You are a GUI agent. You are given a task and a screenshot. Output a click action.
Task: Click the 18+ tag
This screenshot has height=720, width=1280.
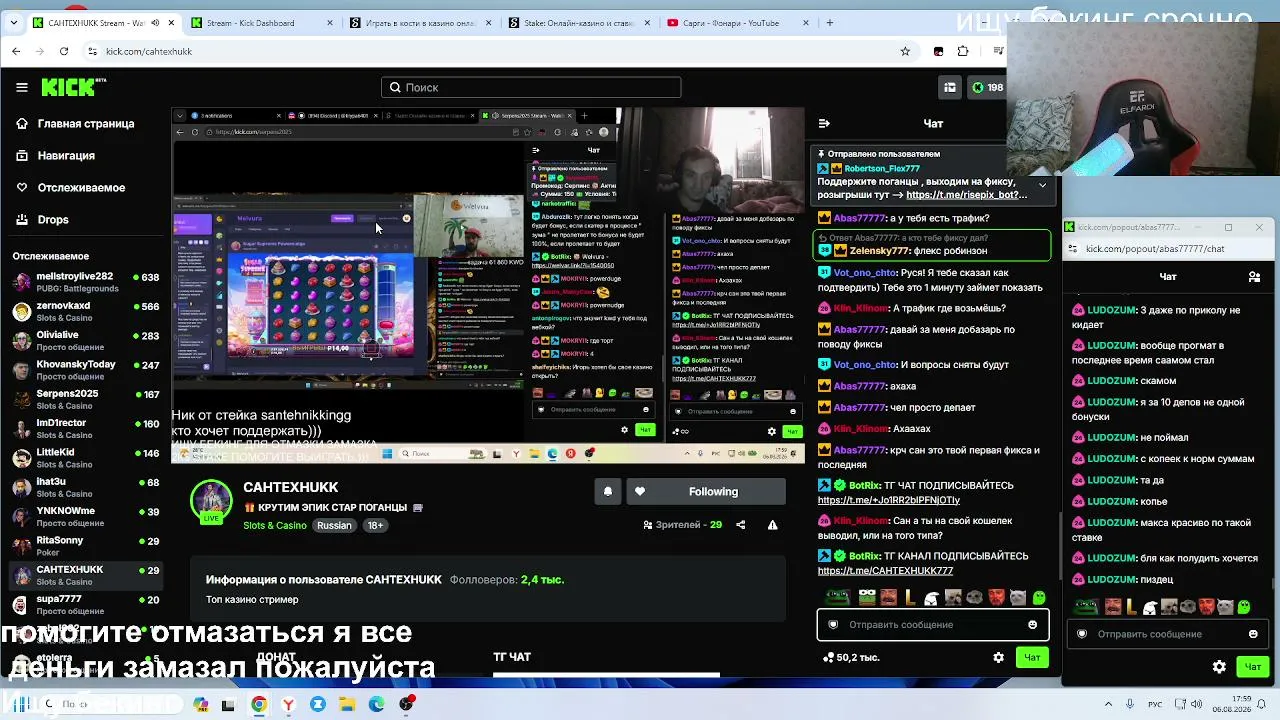click(375, 526)
